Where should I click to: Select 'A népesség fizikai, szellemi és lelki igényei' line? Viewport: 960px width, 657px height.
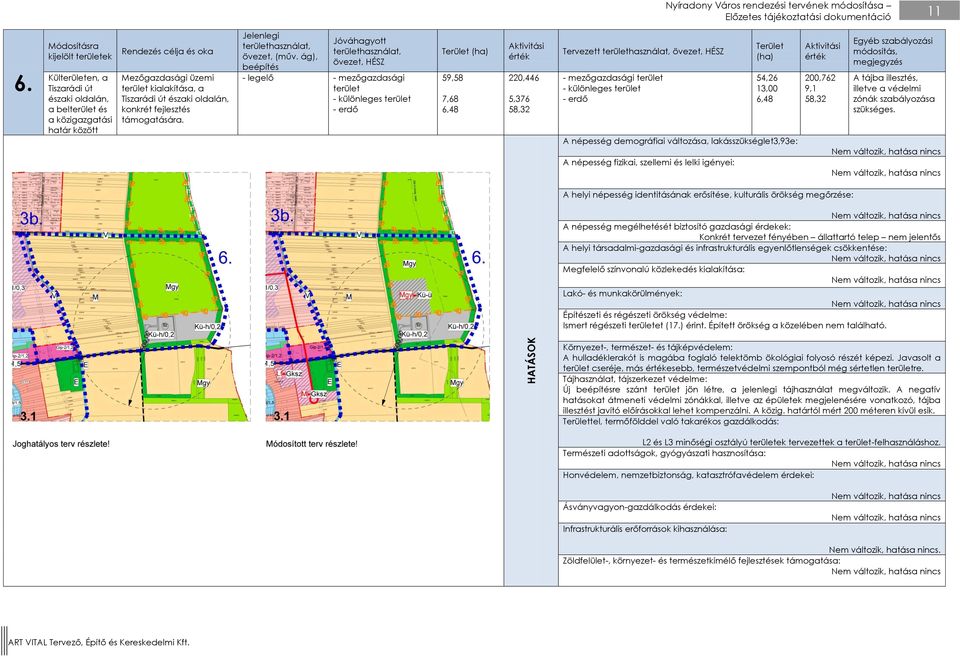[648, 162]
